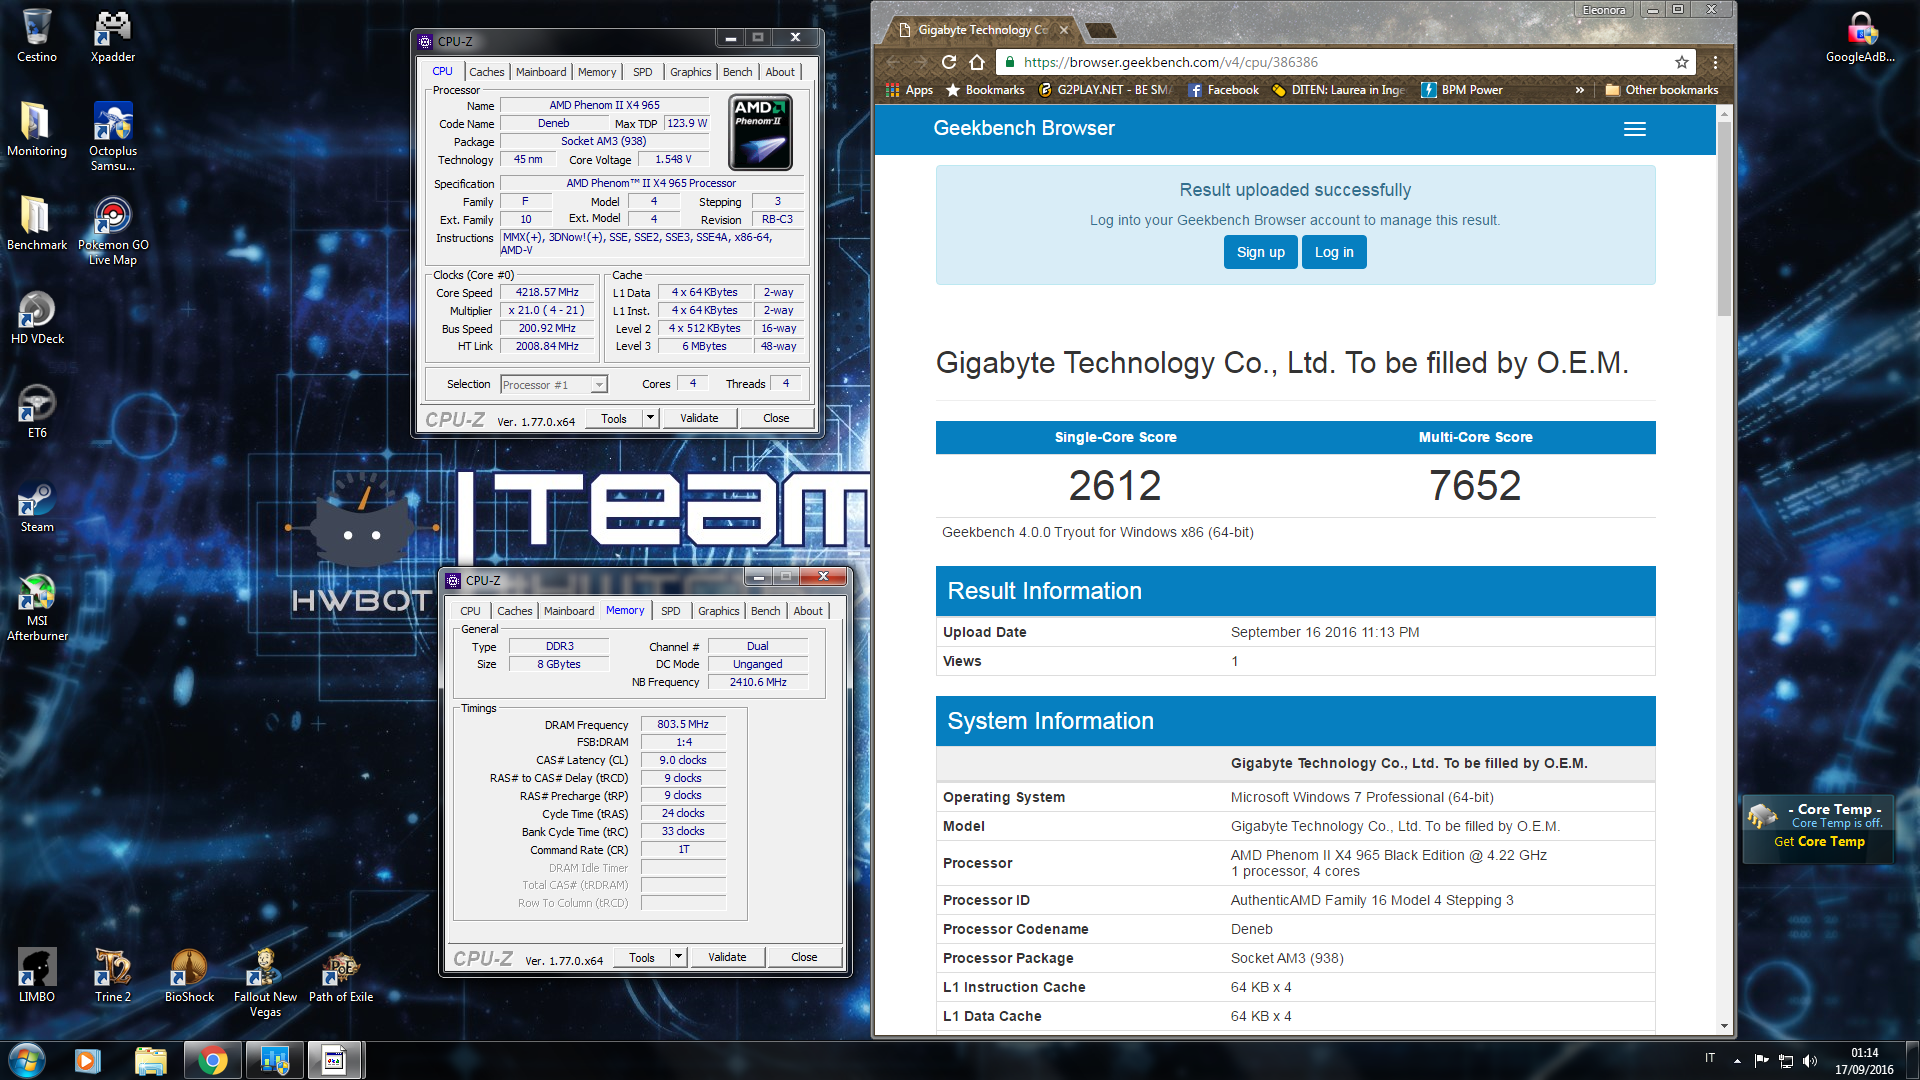Open the BPM Power bookmark
Screen dimensions: 1920x1080
pos(1461,90)
